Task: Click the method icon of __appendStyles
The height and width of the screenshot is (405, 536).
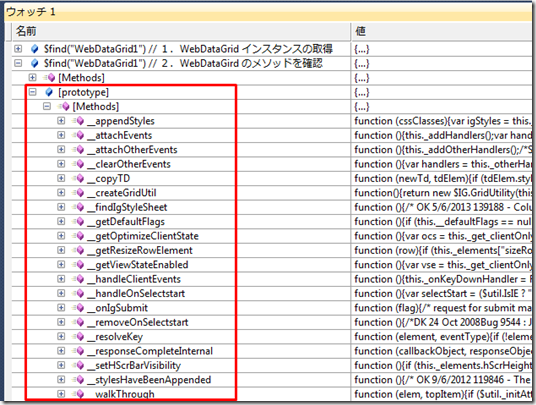Action: (78, 121)
